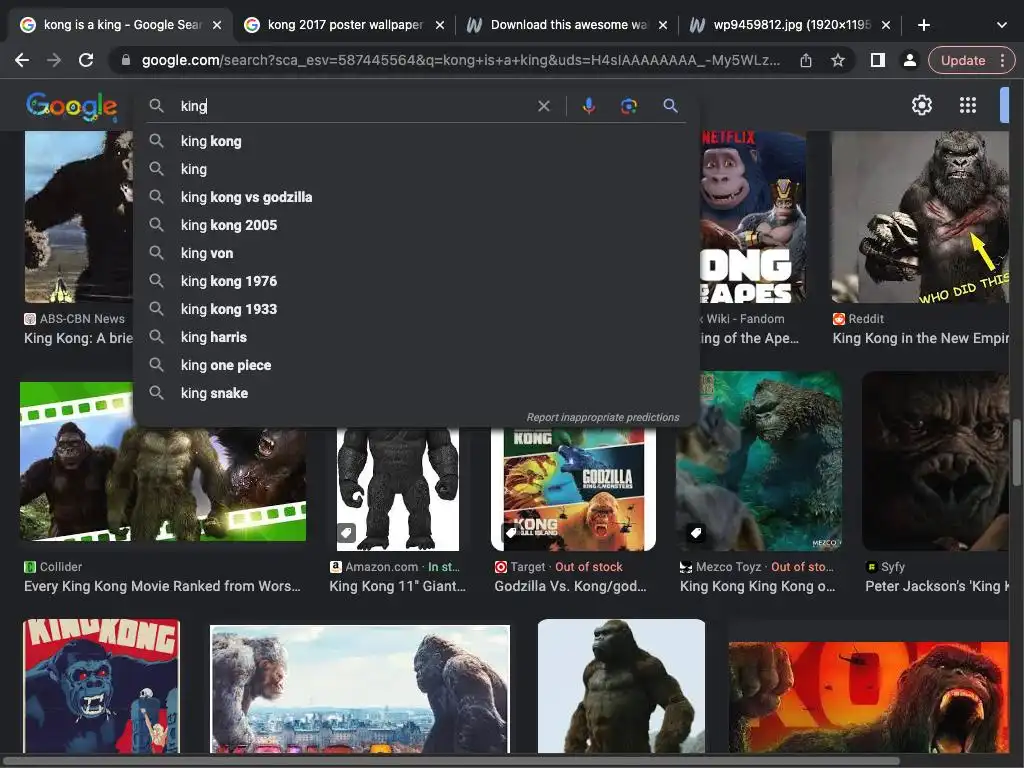The width and height of the screenshot is (1024, 768).
Task: Click 'Every King Kong Movie Ranked' link
Action: tap(162, 586)
